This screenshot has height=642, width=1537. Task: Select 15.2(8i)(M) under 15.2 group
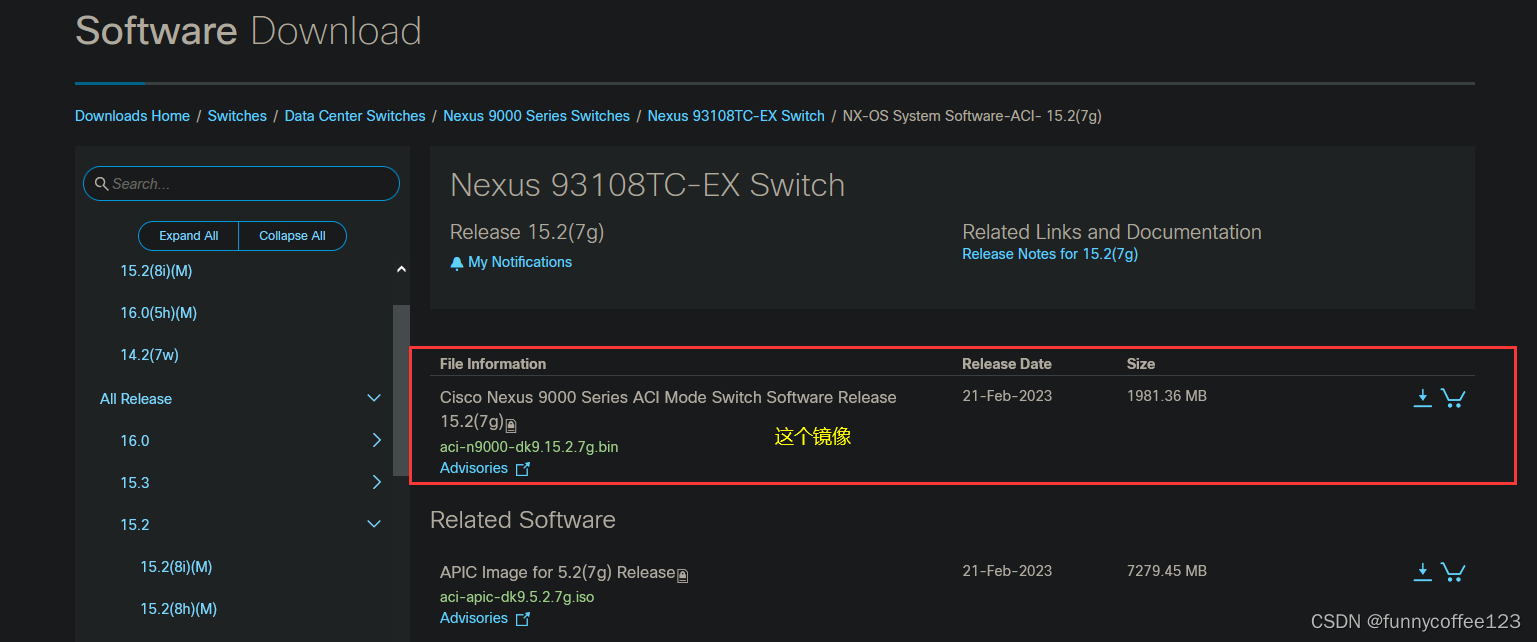[176, 567]
